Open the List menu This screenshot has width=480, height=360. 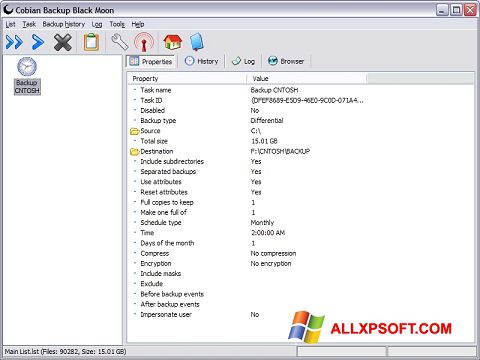click(10, 24)
